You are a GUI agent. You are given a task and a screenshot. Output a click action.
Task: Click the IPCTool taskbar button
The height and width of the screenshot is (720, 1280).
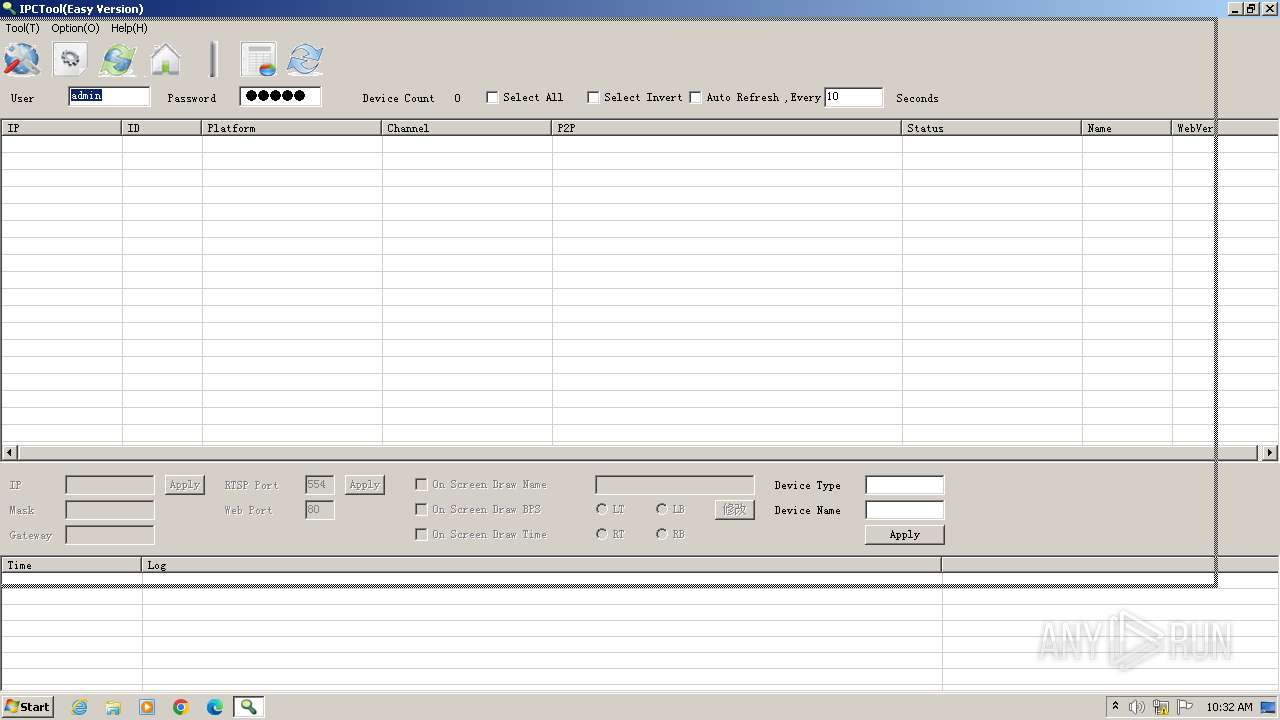[248, 707]
